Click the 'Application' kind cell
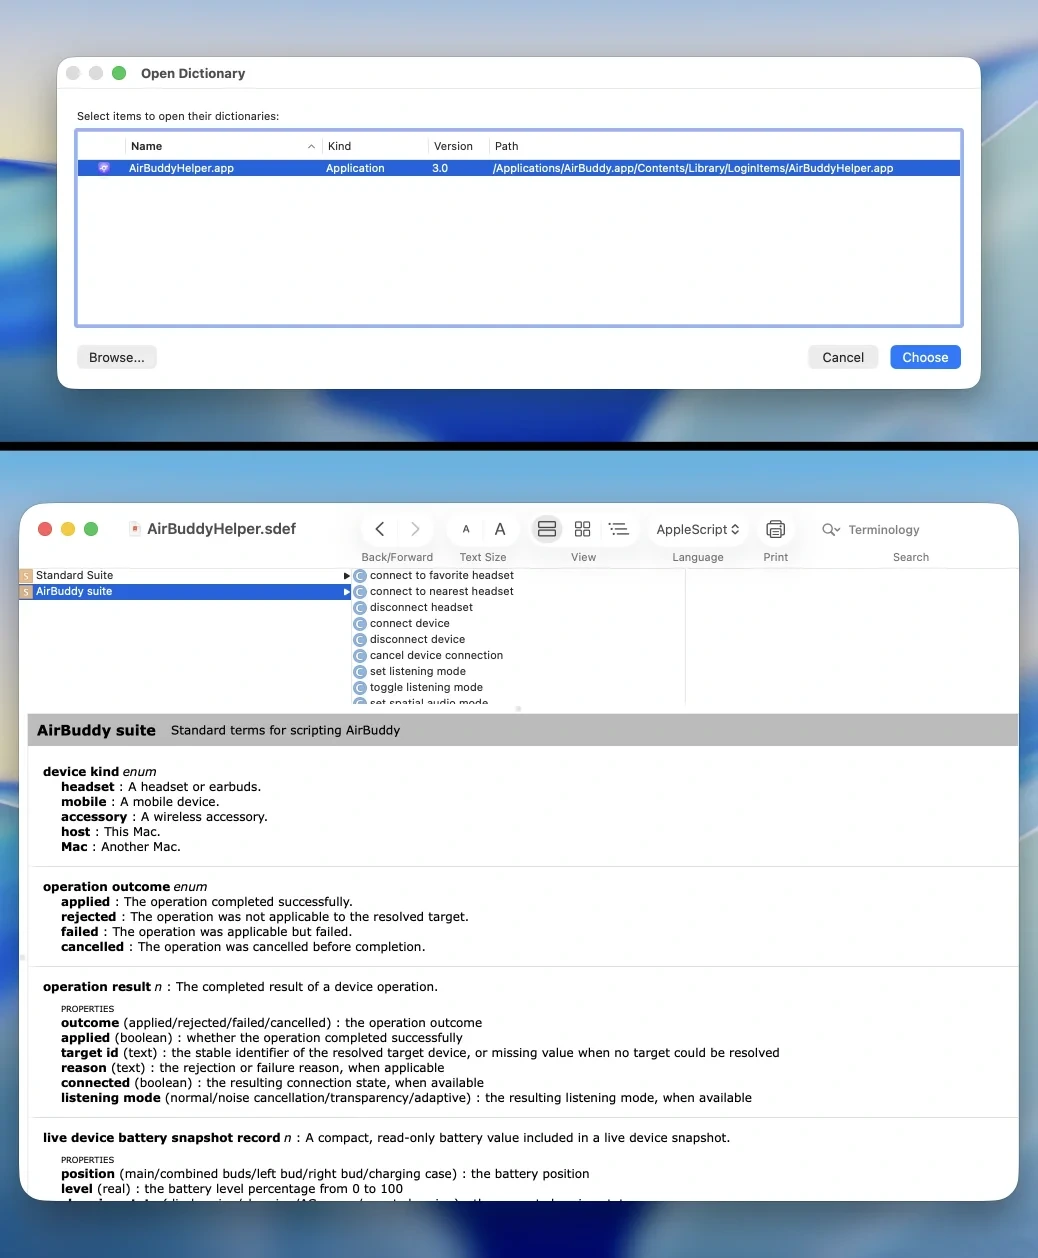This screenshot has width=1038, height=1258. 355,168
